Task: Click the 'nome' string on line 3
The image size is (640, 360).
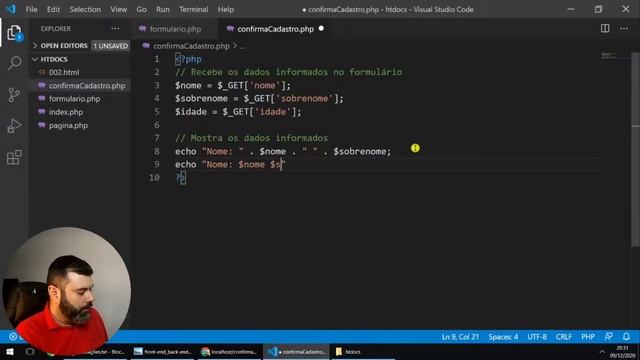Action: coord(265,85)
